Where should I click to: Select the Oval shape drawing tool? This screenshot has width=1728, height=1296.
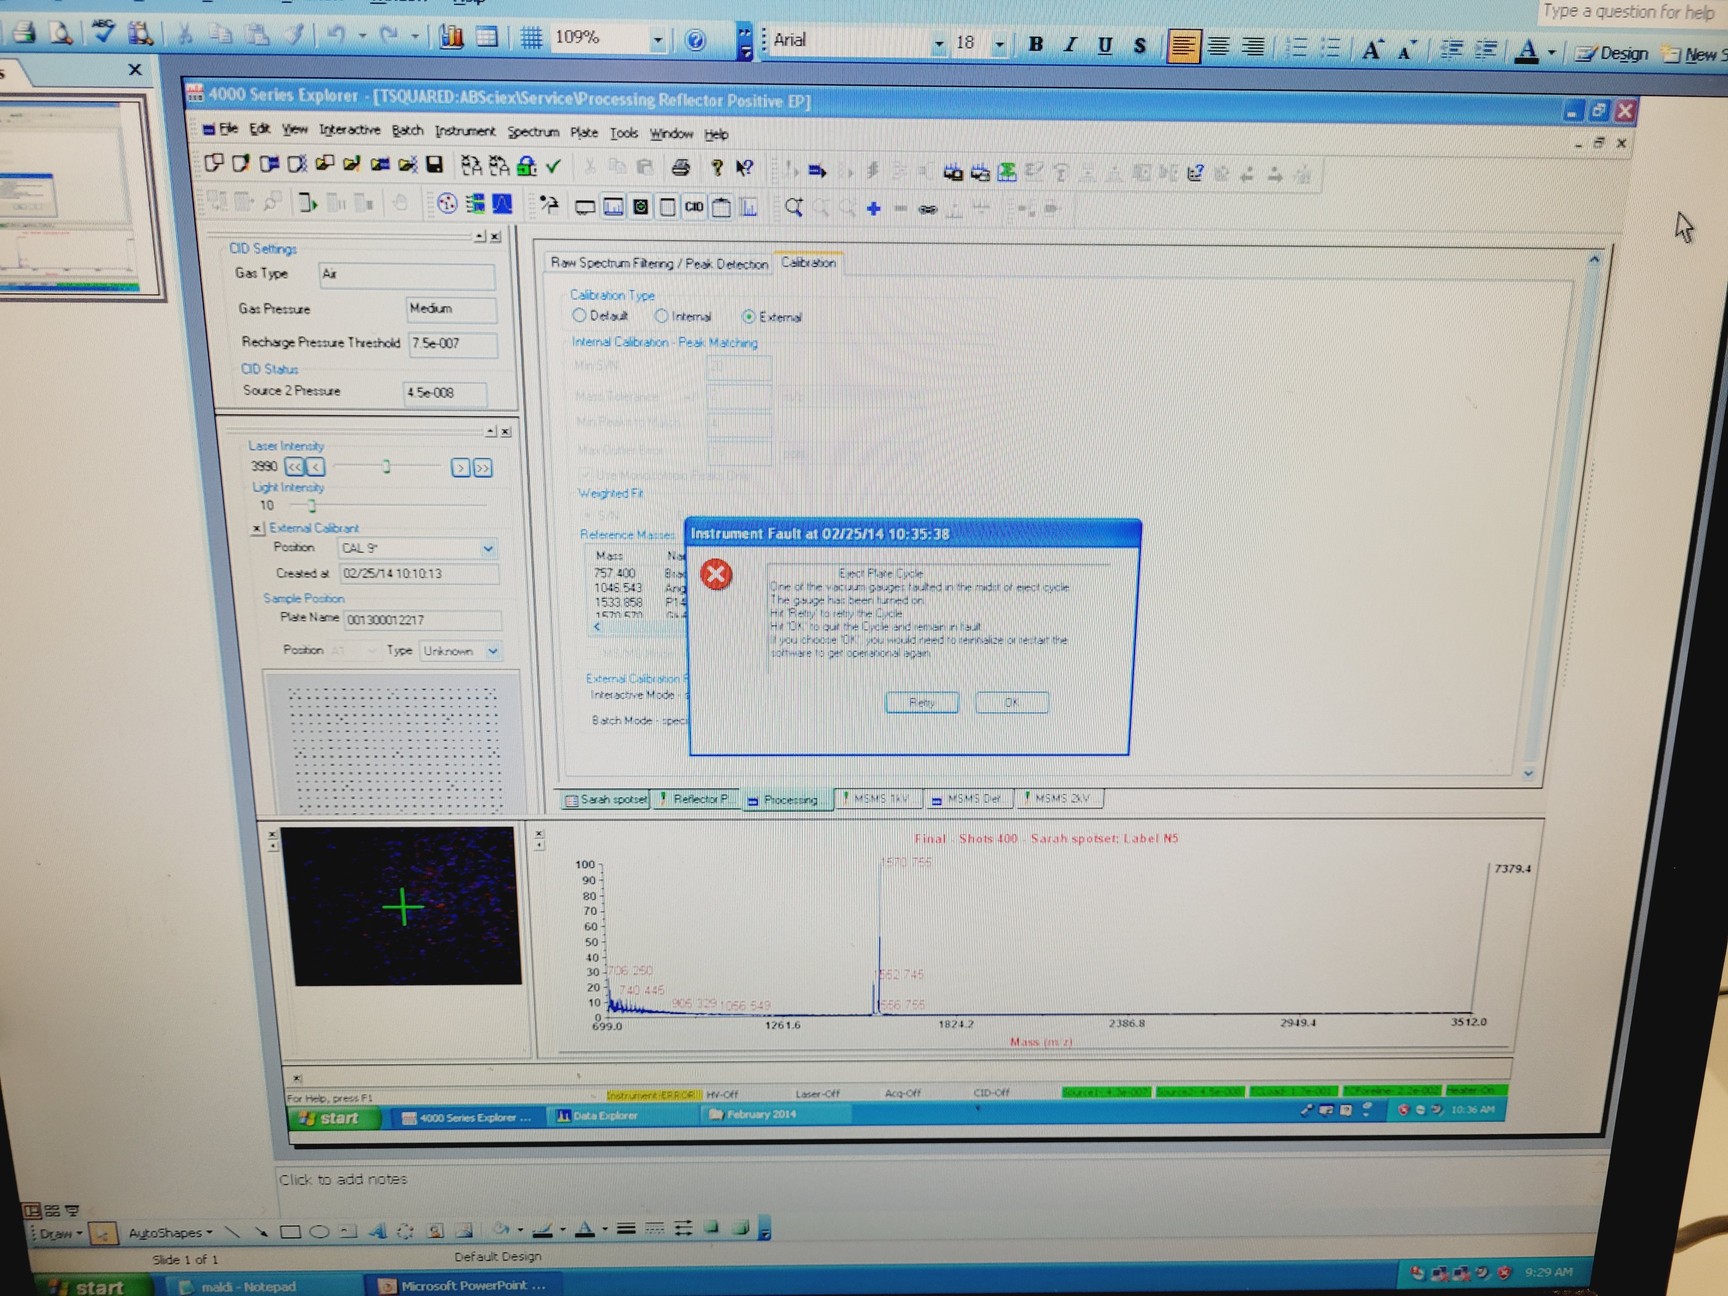(x=319, y=1232)
